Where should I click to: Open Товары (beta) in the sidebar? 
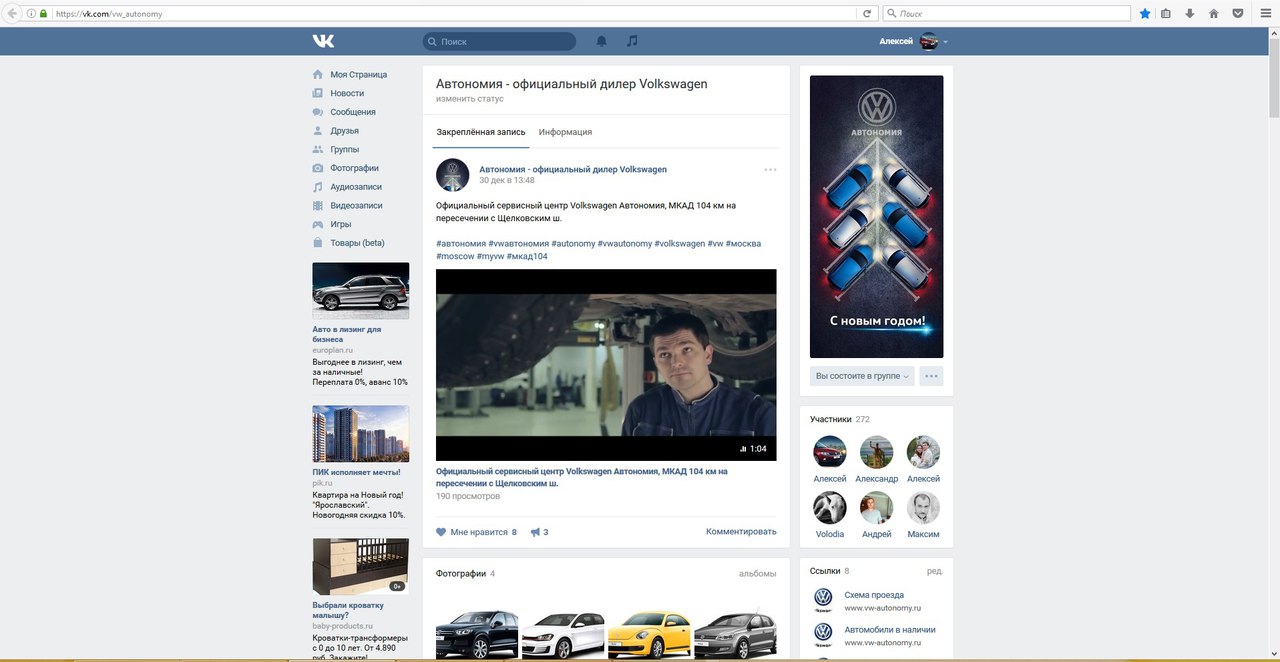[357, 243]
